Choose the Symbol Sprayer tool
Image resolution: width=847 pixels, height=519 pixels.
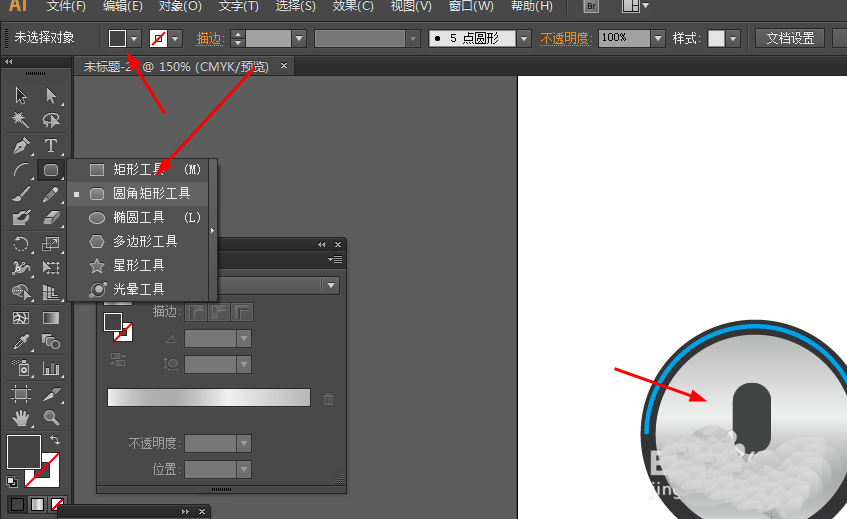point(21,368)
